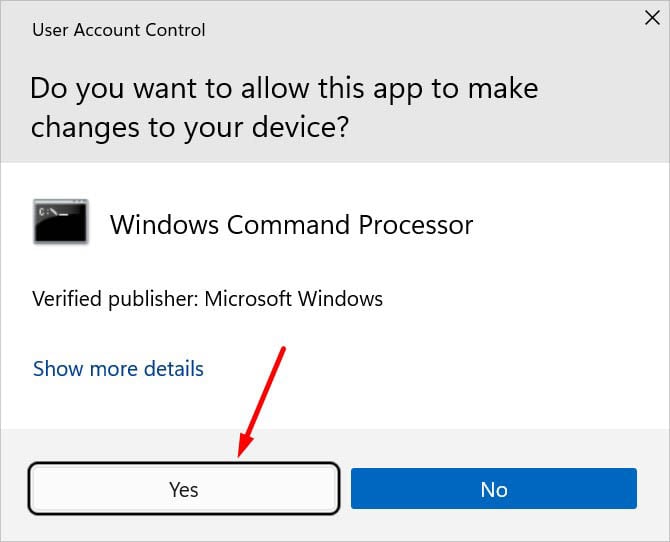
Task: Click the black console window icon
Action: point(60,222)
